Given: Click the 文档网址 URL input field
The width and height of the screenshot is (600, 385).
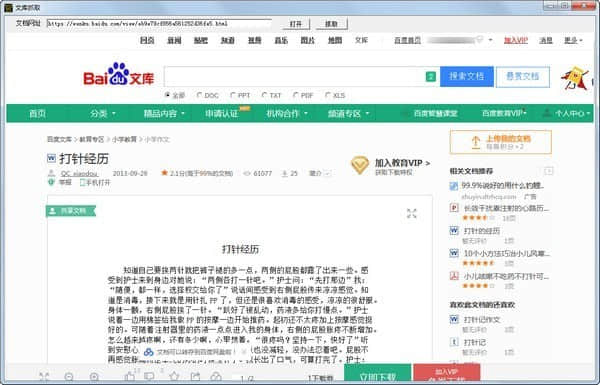Looking at the screenshot, I should pyautogui.click(x=159, y=24).
